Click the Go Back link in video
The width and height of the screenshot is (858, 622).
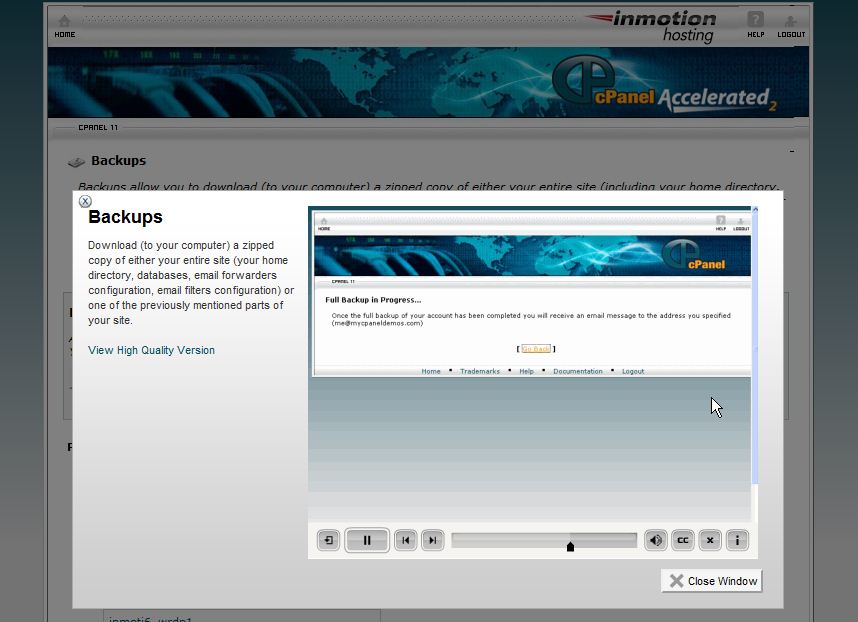(x=536, y=348)
